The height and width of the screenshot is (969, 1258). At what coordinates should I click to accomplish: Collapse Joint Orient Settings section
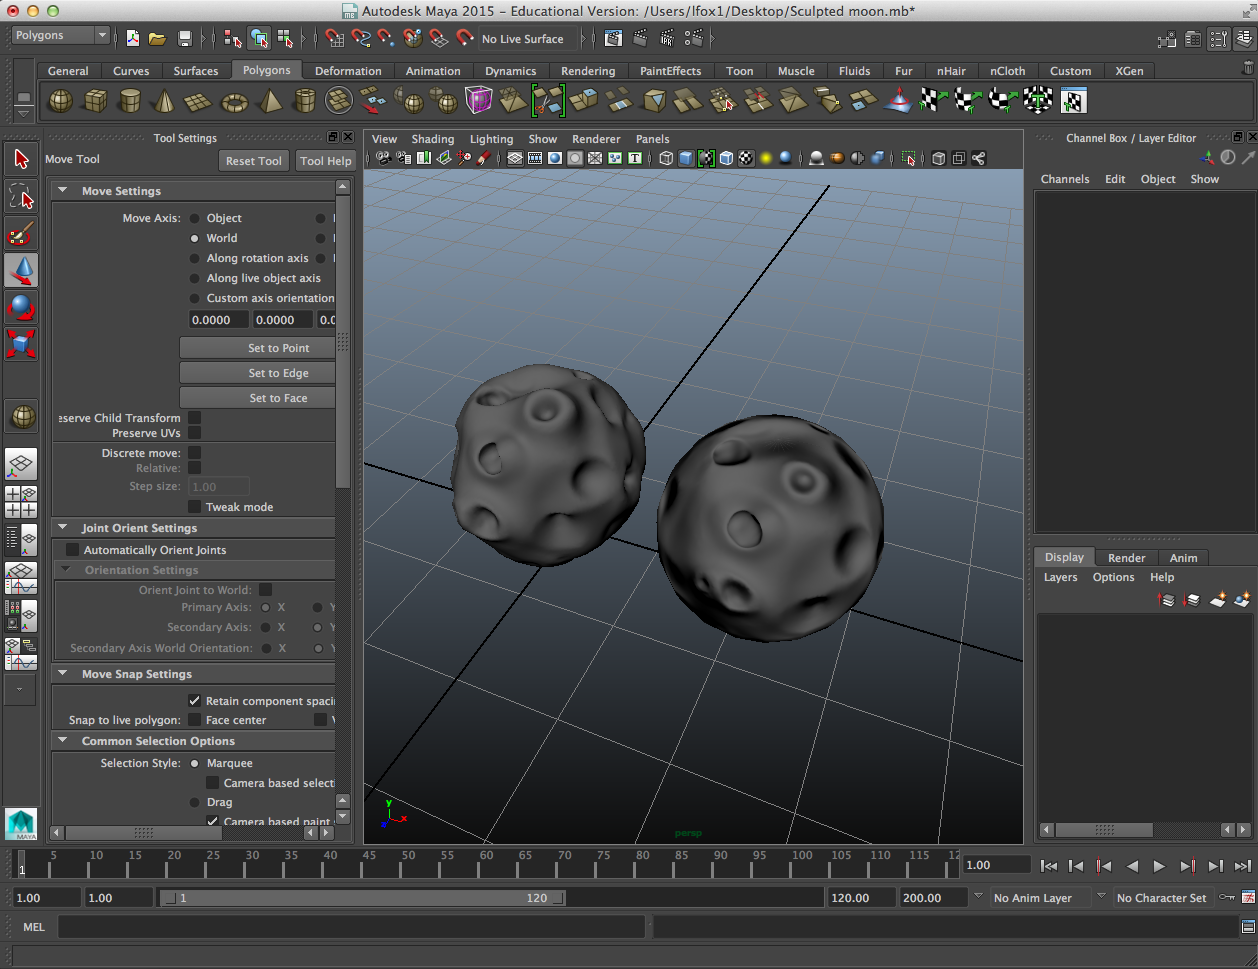click(x=63, y=528)
